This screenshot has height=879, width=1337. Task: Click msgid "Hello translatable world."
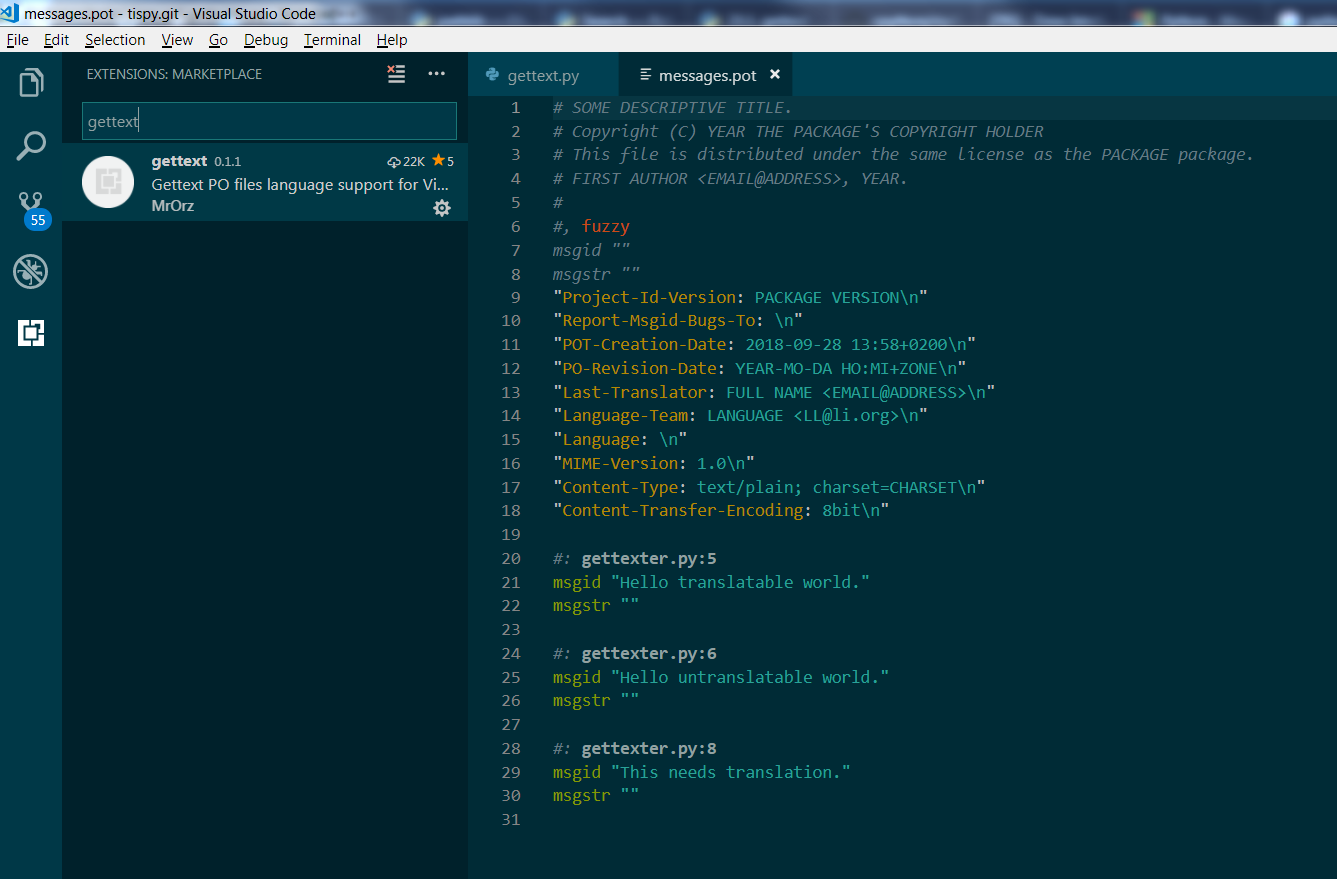(711, 583)
